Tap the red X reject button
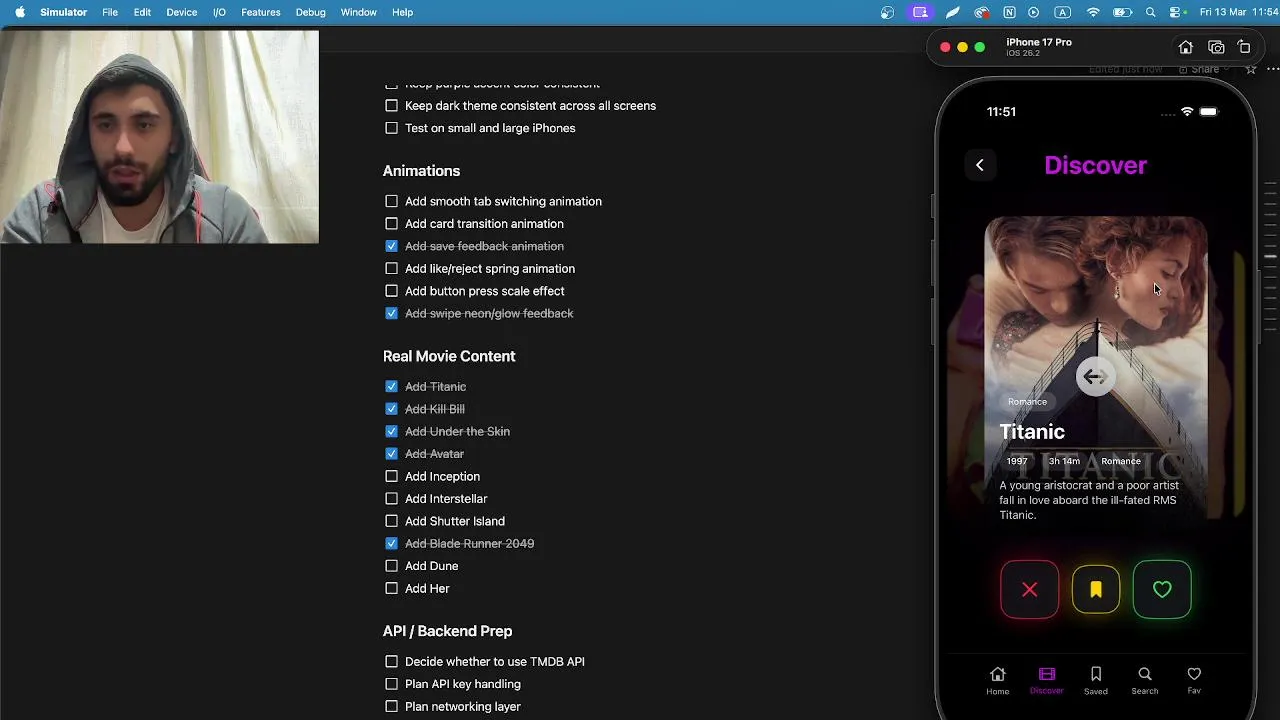Image resolution: width=1280 pixels, height=720 pixels. pos(1029,590)
